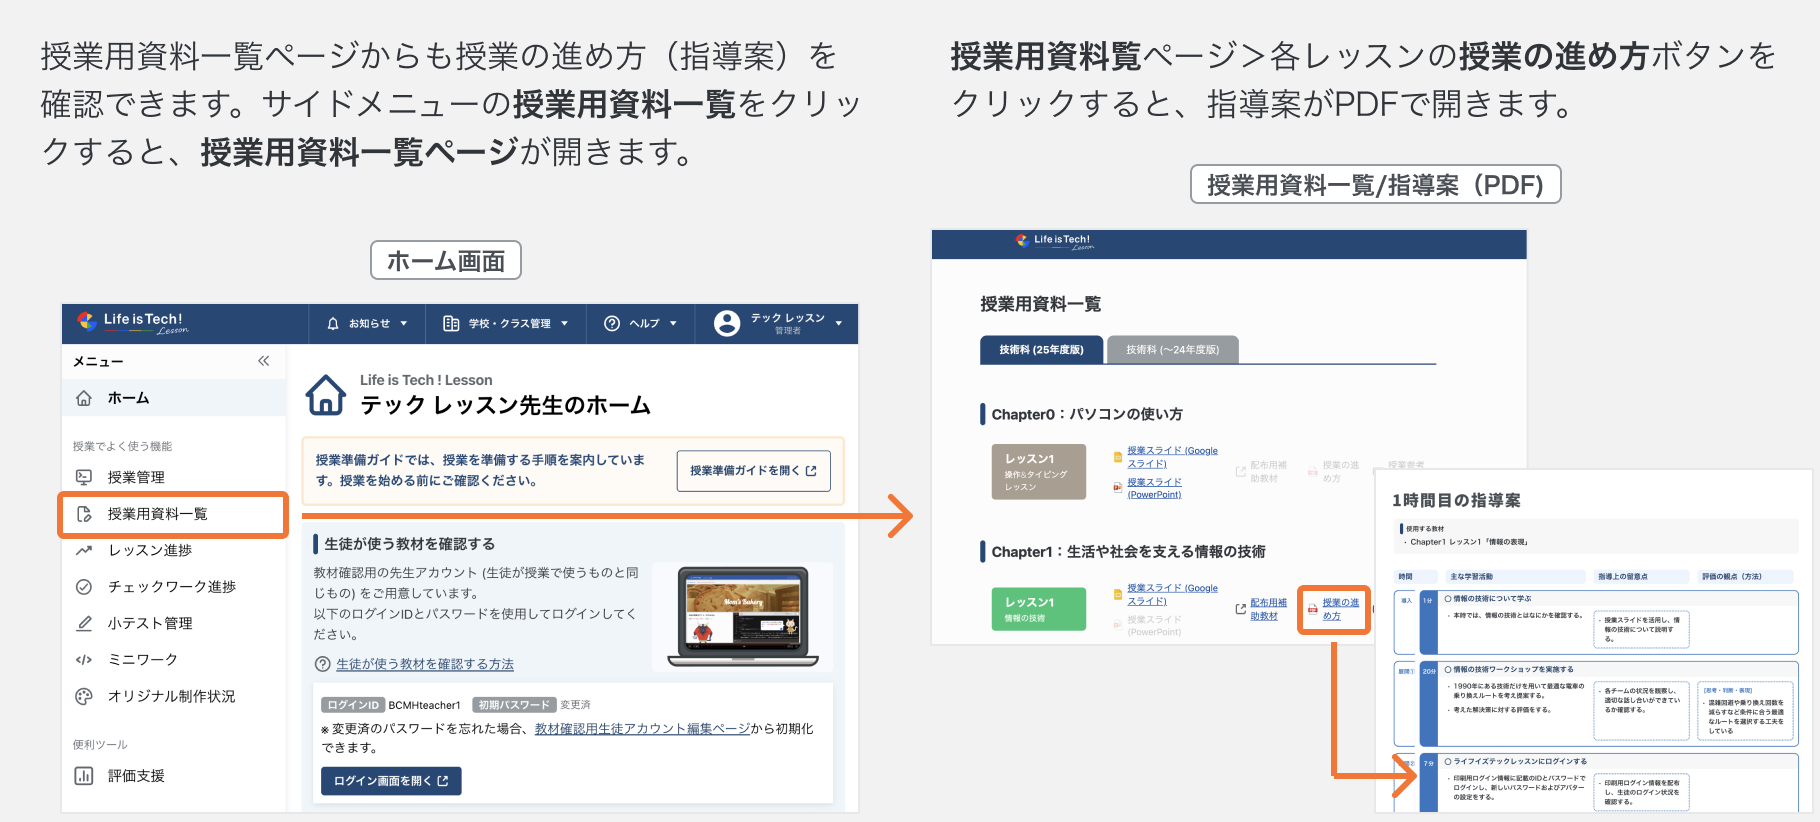Viewport: 1820px width, 822px height.
Task: Open the テック レッスン account dropdown arrow
Action: point(838,324)
